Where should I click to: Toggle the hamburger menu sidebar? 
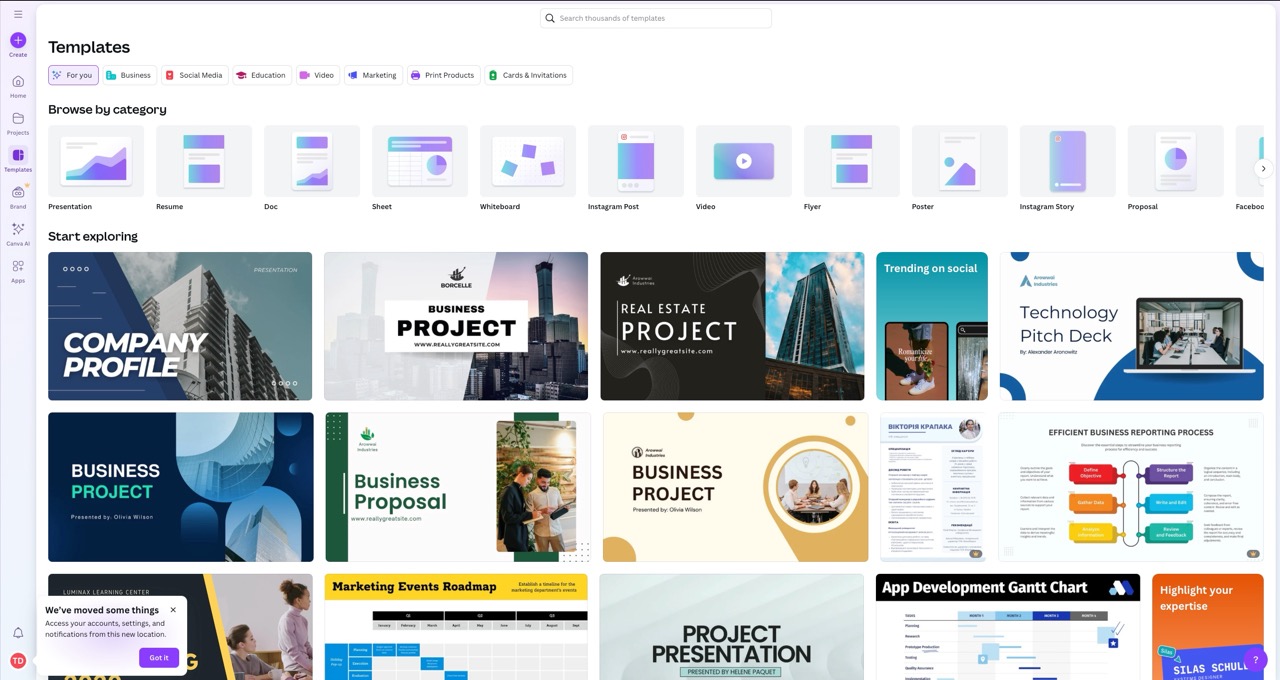pos(18,14)
